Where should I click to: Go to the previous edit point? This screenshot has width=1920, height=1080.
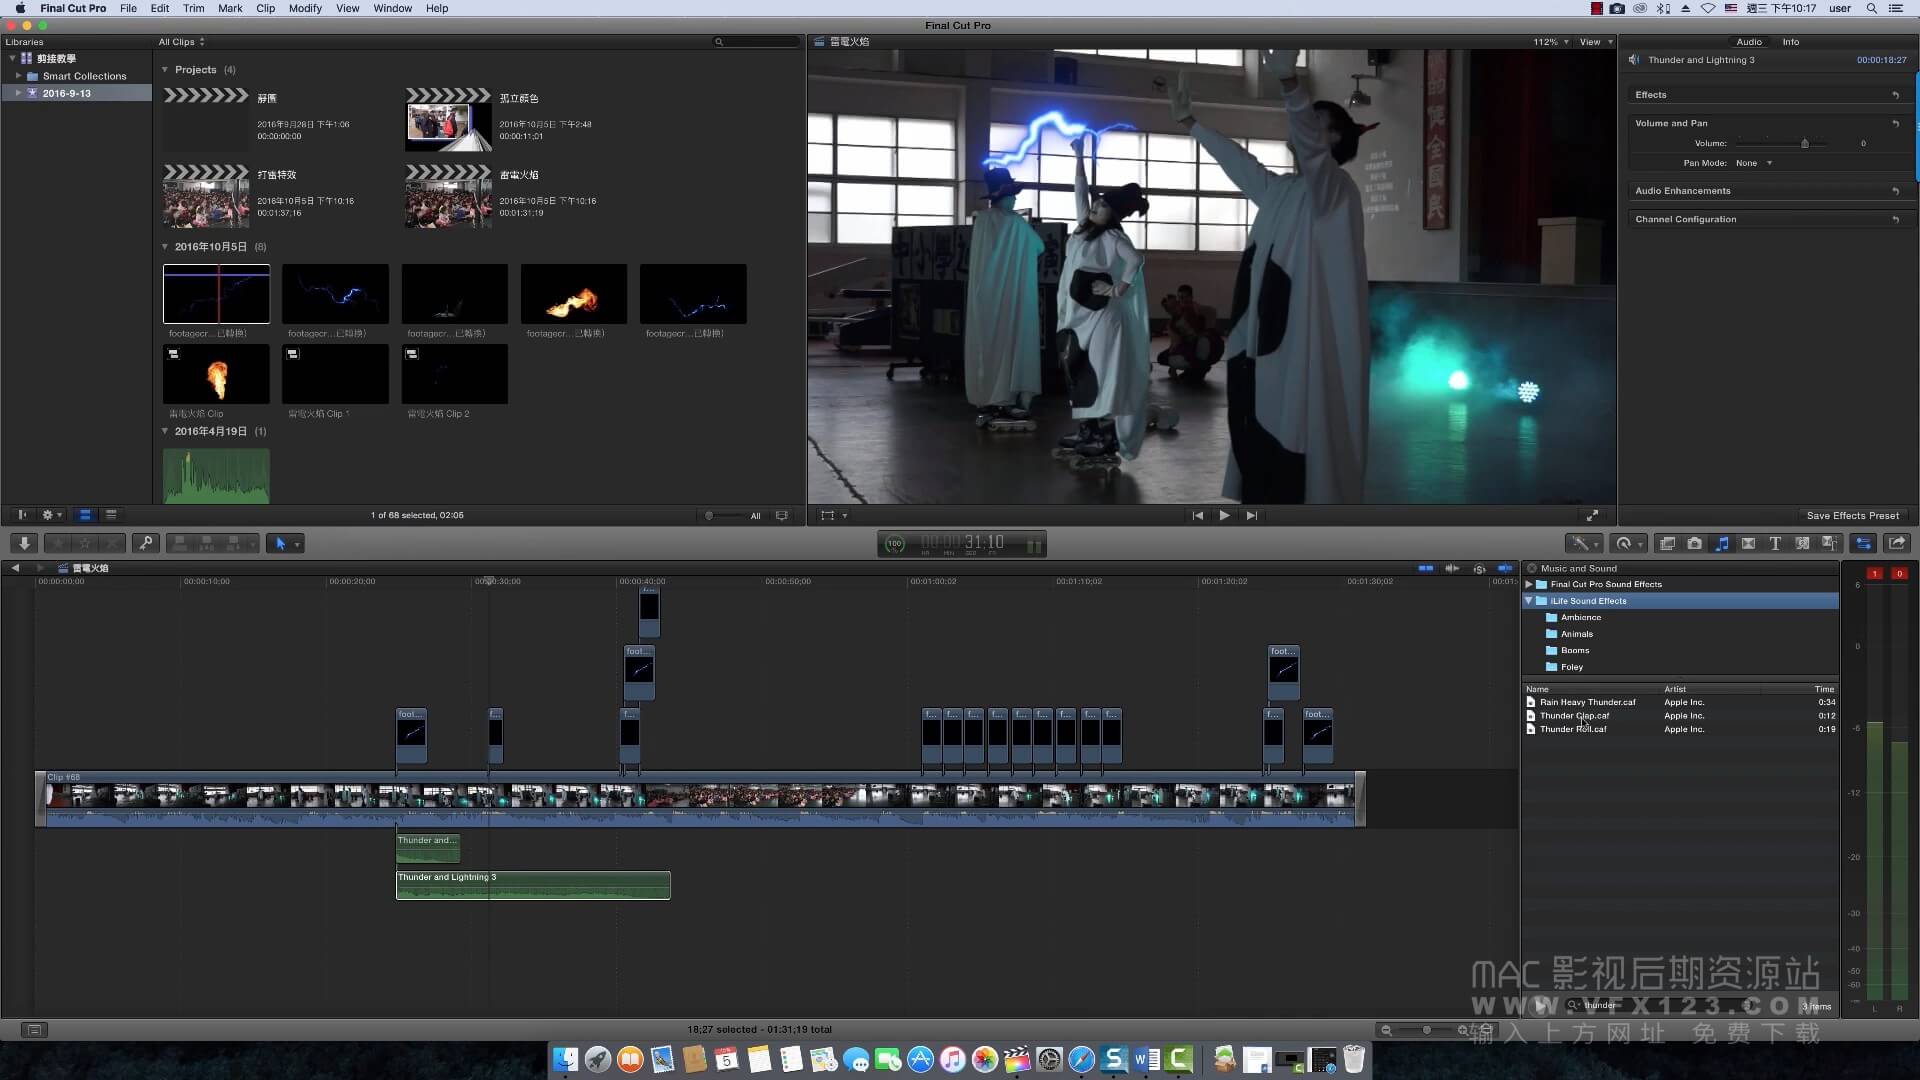coord(1198,515)
